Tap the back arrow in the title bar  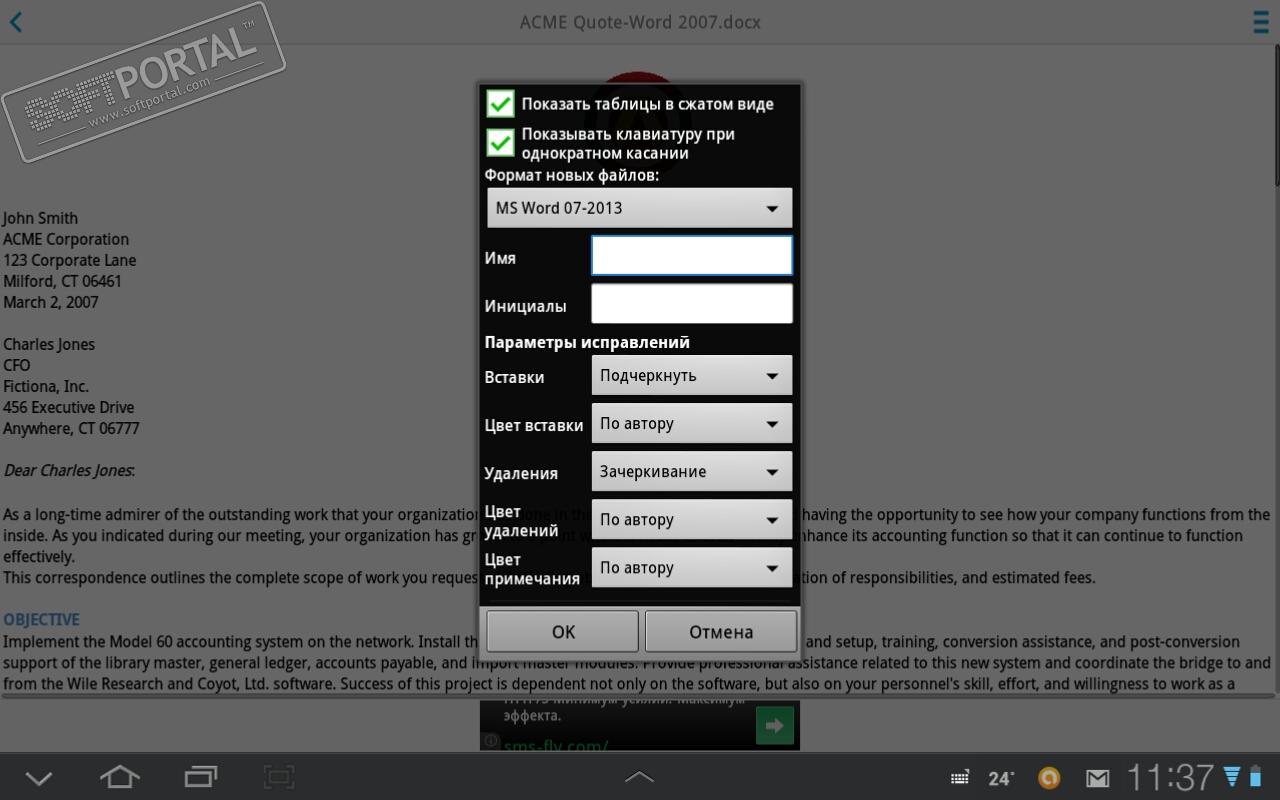point(16,22)
